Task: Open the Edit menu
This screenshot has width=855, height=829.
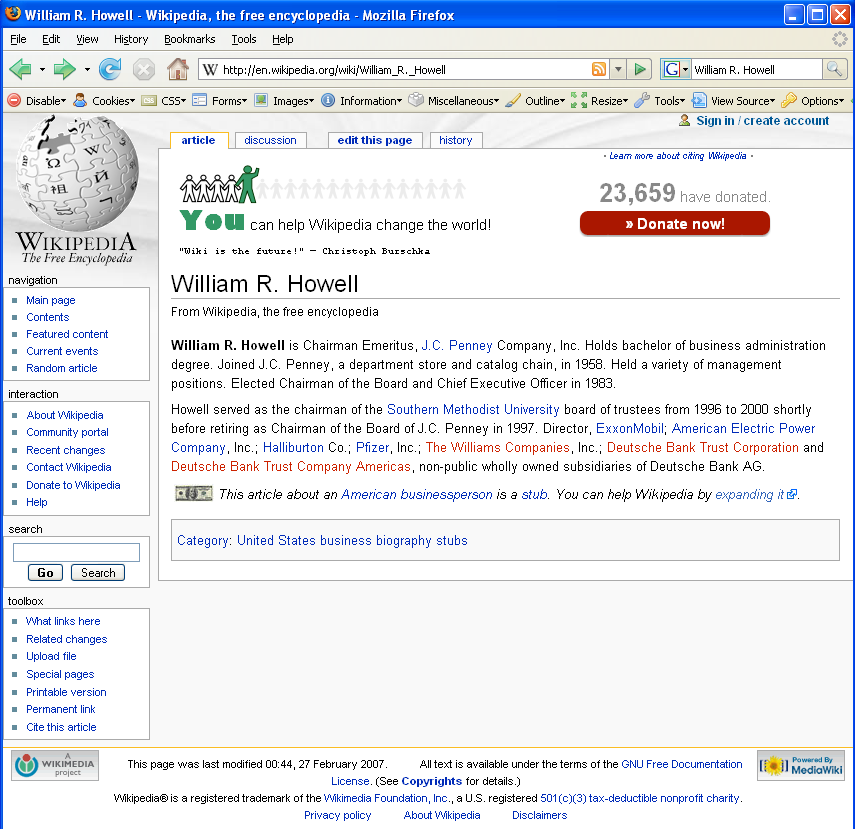Action: pos(51,39)
